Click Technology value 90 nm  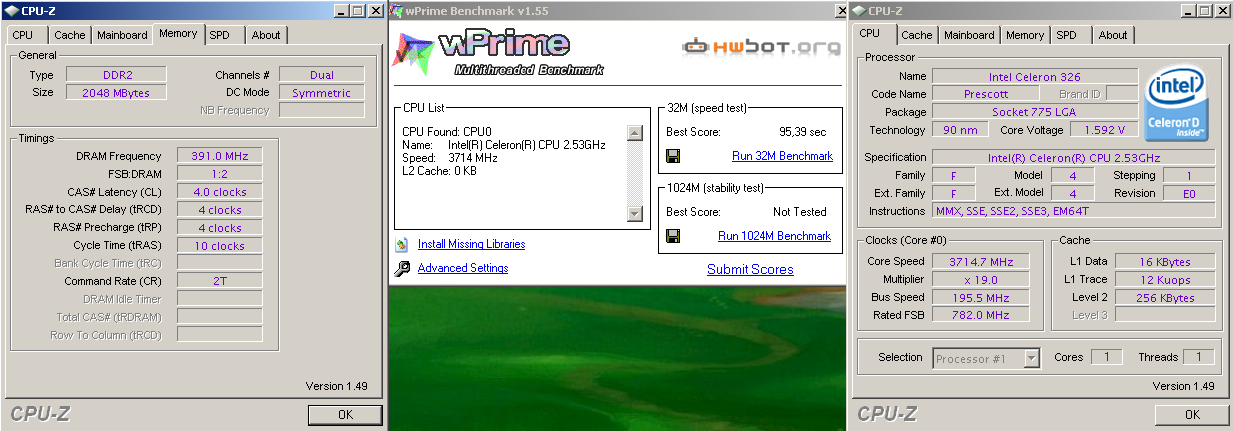click(x=960, y=130)
